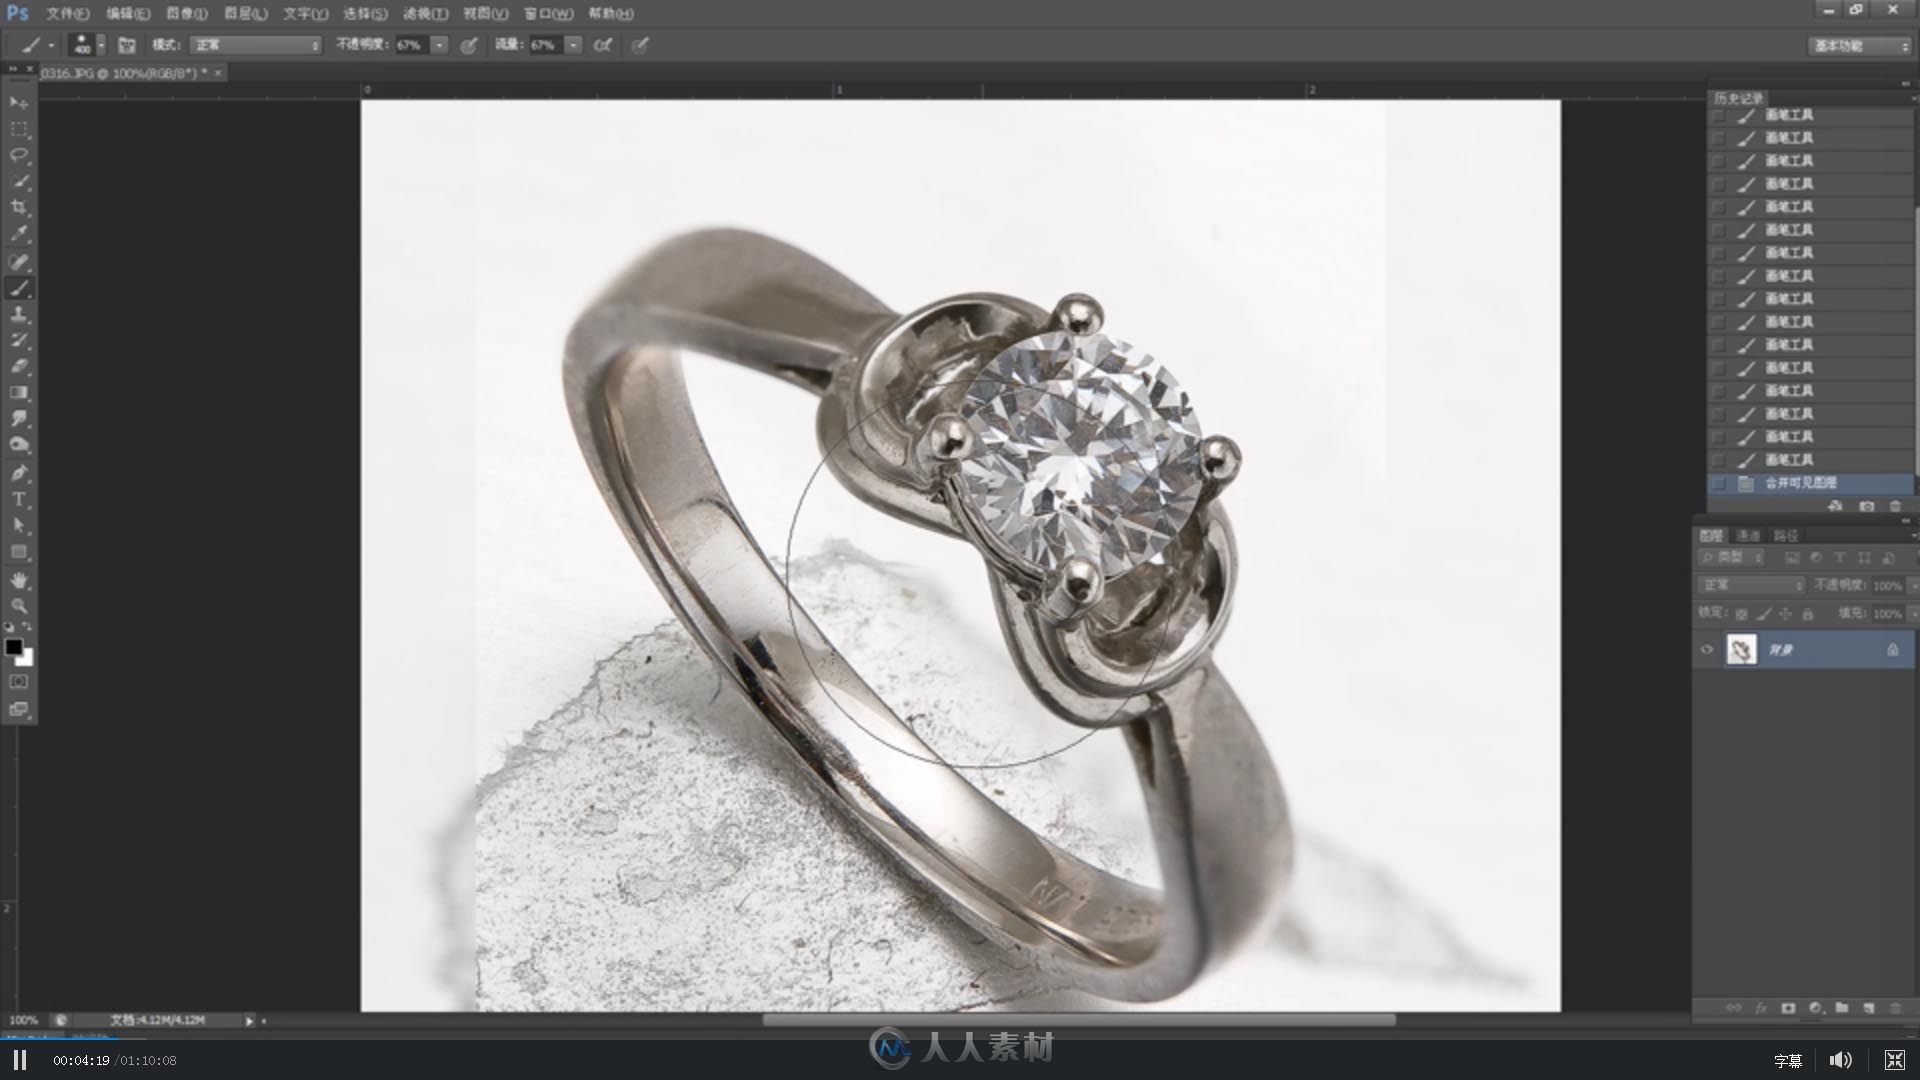Toggle Quick Mask mode
The height and width of the screenshot is (1080, 1920).
(x=19, y=682)
